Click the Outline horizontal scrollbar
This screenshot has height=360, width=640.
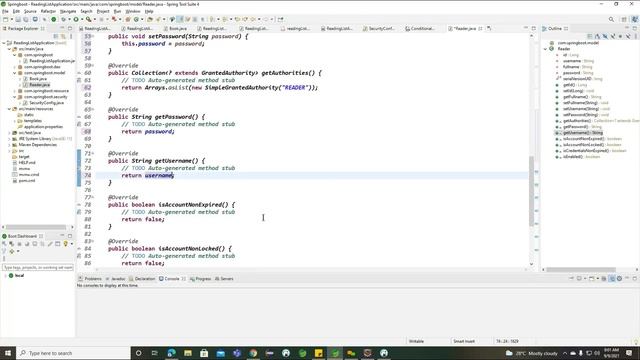pyautogui.click(x=581, y=269)
